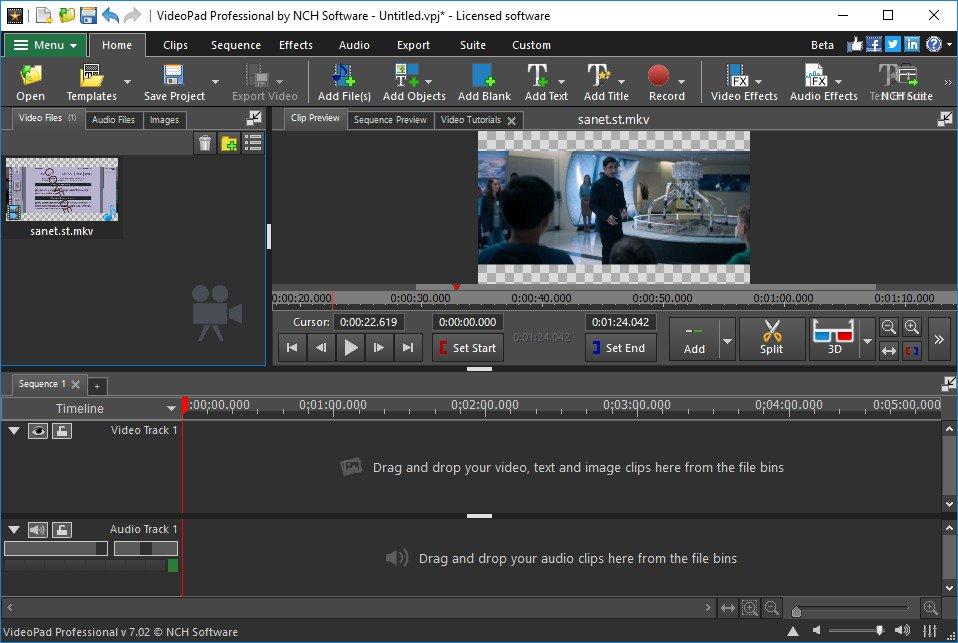Collapse Audio Track 1 with its triangle
The image size is (958, 643).
point(14,529)
